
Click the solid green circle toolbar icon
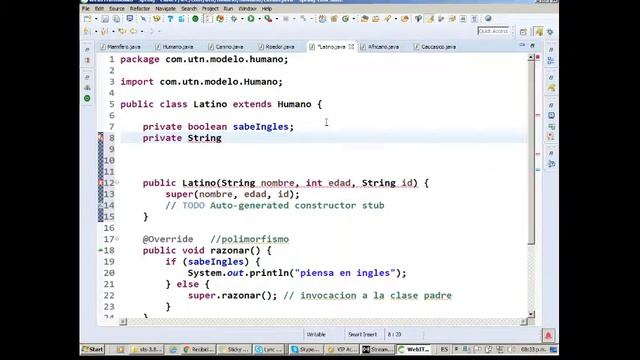click(x=195, y=19)
